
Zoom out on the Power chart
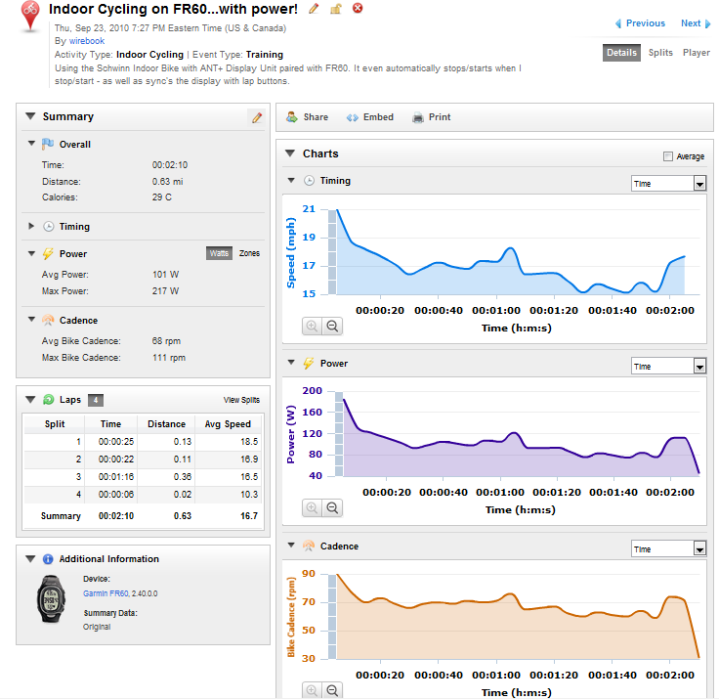tap(332, 507)
